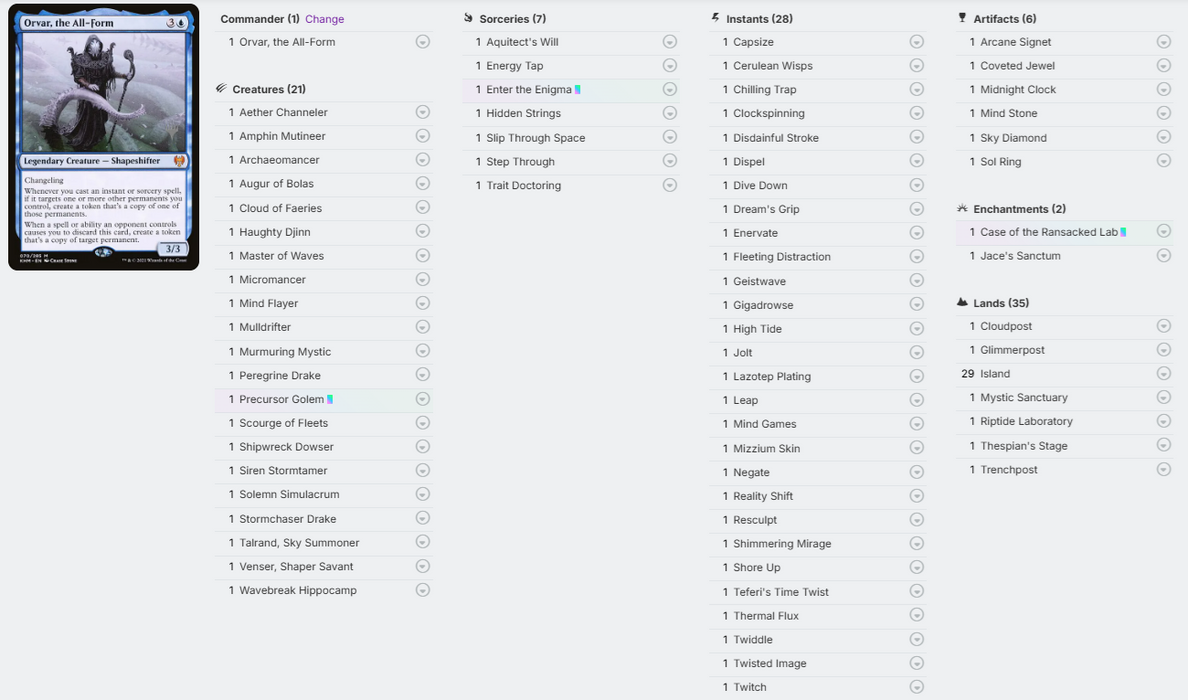Open the Commander Orvar, the All-Form entry
This screenshot has height=700, width=1188.
click(286, 42)
